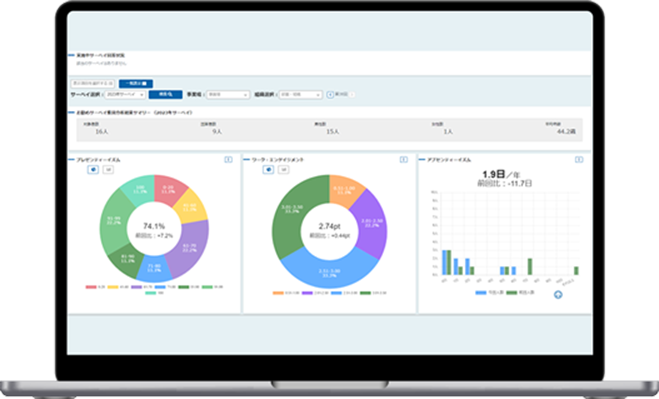This screenshot has height=399, width=659.
Task: Toggle the blue legend entry under Work Engagement chart
Action: coord(344,293)
